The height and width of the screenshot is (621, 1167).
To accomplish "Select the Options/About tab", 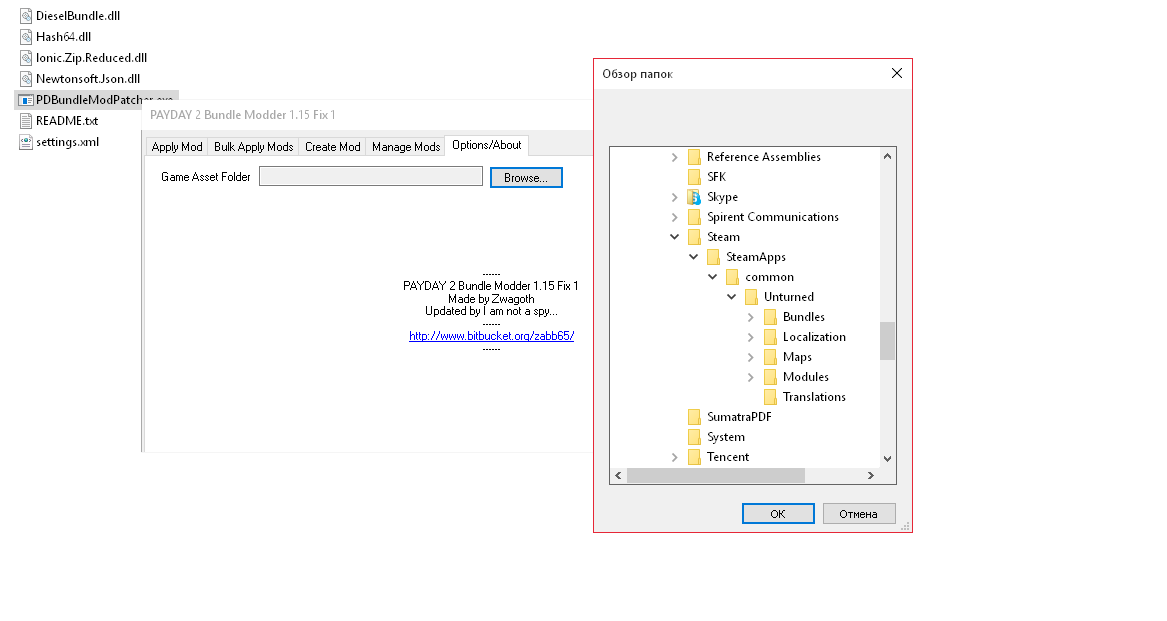I will (x=487, y=145).
